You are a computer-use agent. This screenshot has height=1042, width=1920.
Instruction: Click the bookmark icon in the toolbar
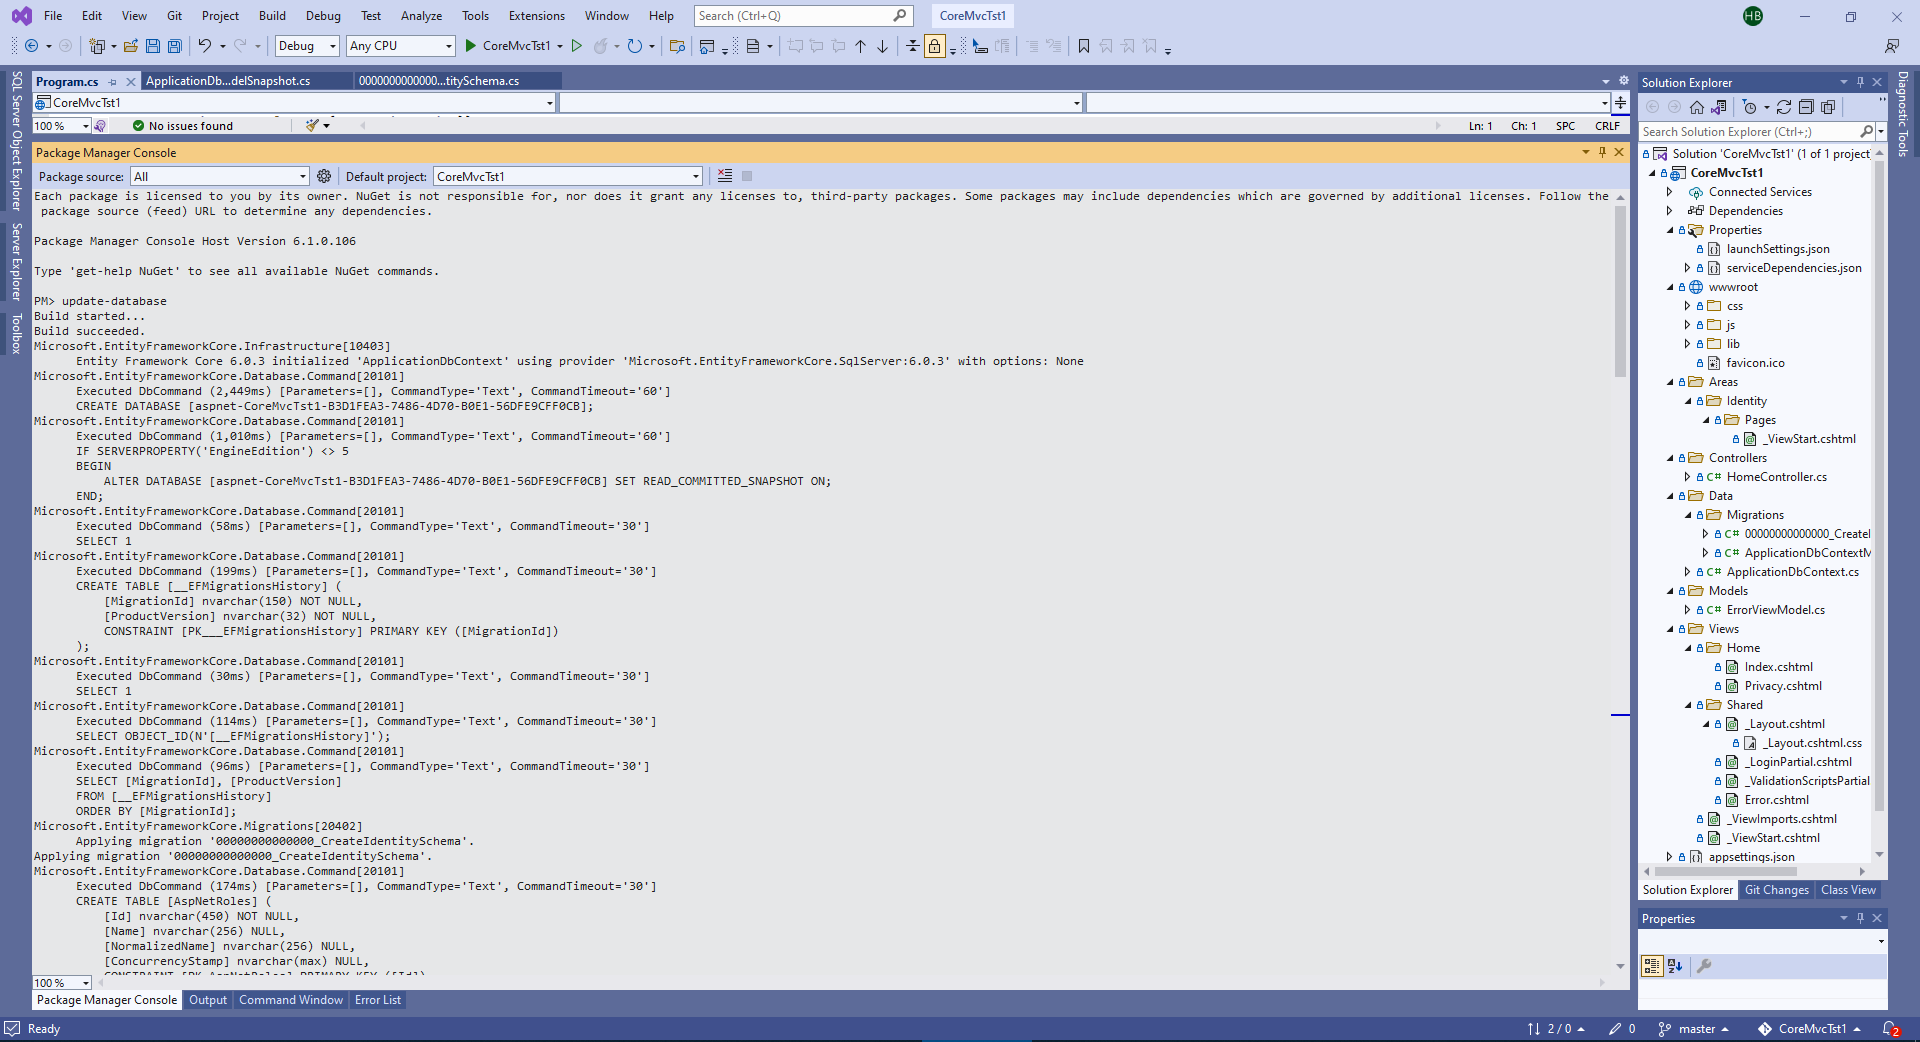(x=1083, y=46)
